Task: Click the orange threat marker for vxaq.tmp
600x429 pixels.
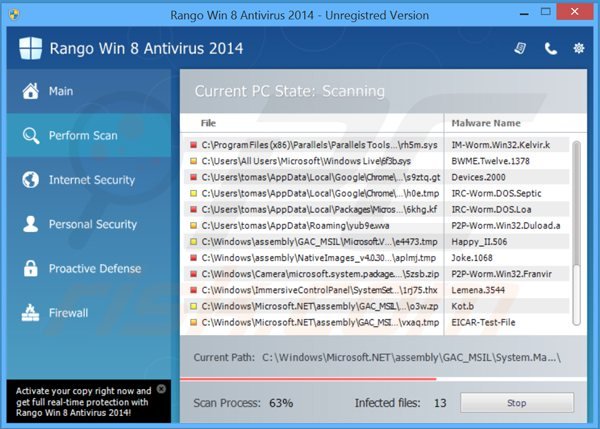Action: click(194, 322)
